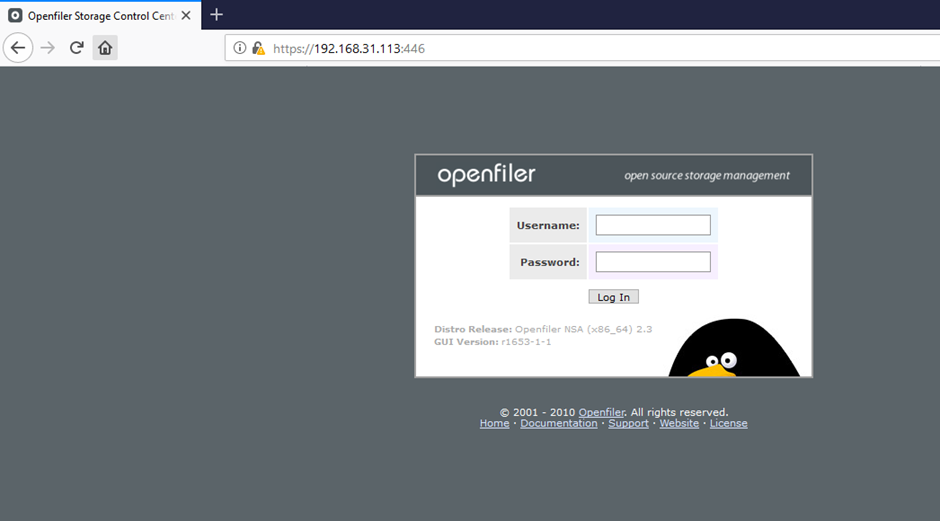
Task: Open the insecure connection padlock warning
Action: tap(258, 48)
